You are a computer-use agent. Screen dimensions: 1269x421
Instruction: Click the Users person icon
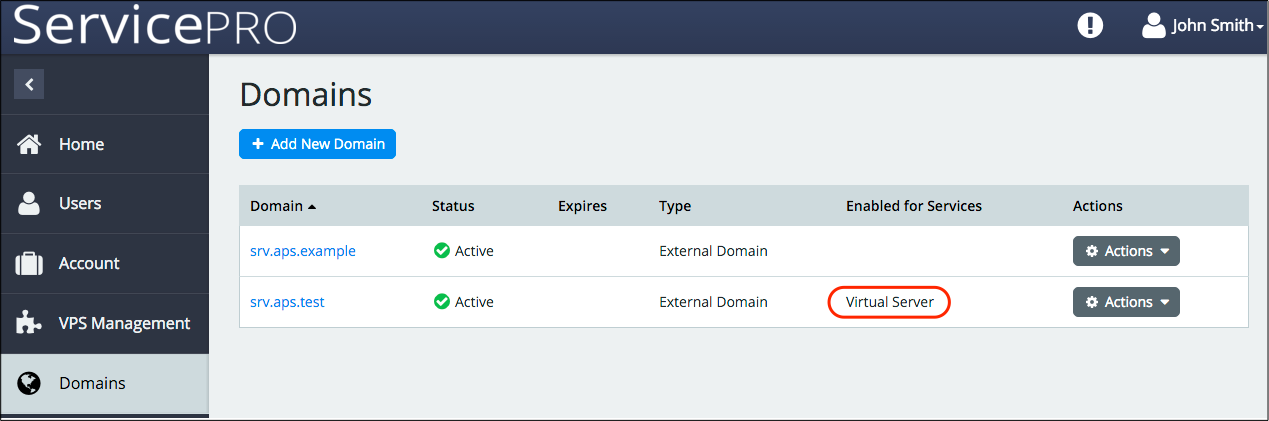30,203
